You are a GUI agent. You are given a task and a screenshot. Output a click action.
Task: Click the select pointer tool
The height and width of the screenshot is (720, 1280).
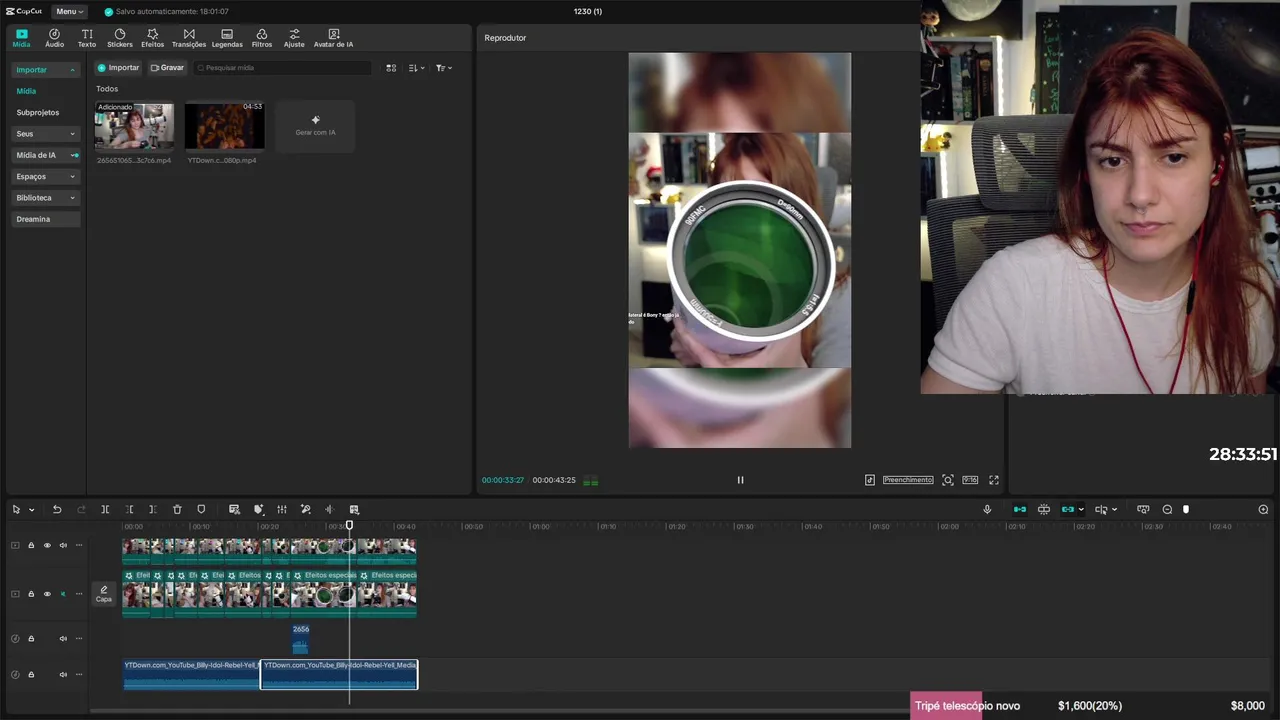pos(16,510)
